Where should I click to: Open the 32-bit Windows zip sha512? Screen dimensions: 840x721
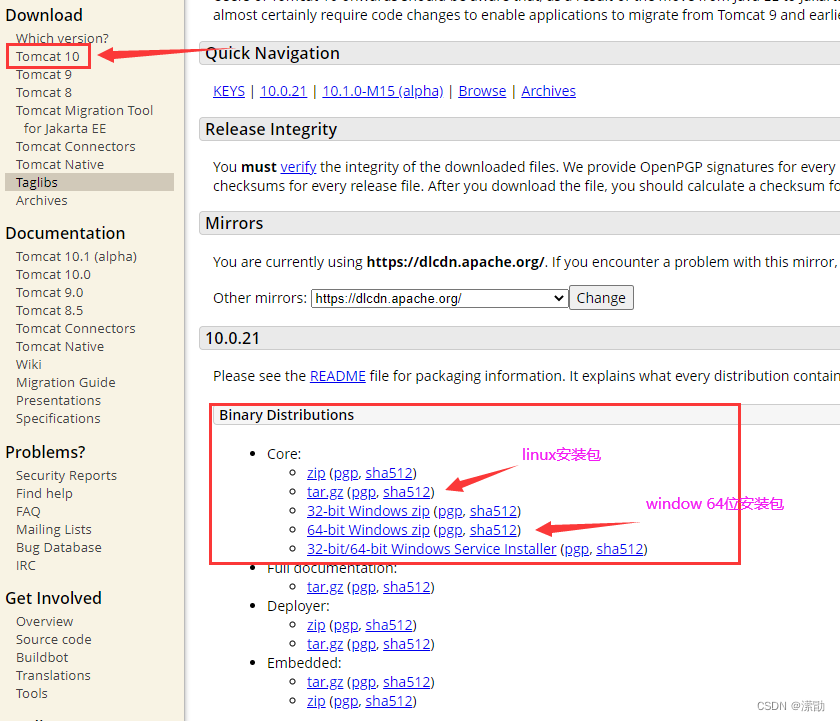point(493,511)
